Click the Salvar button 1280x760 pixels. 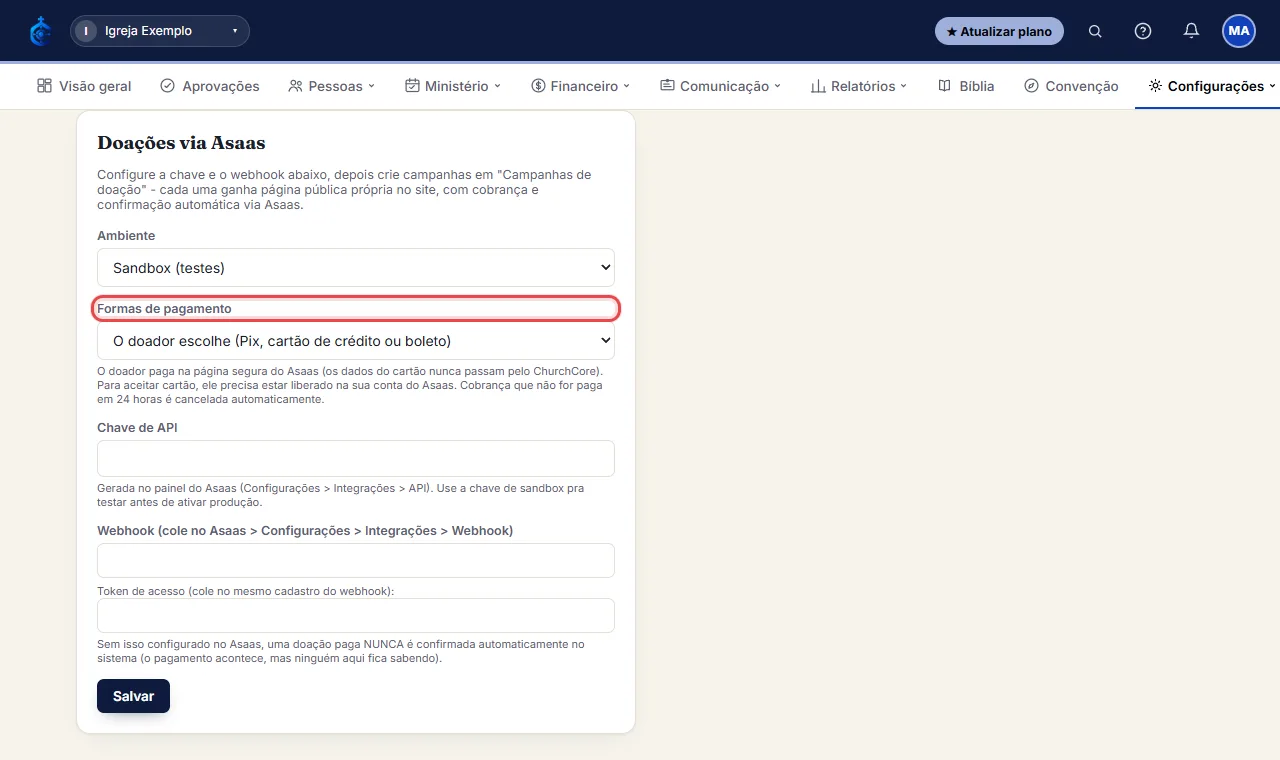pos(133,696)
